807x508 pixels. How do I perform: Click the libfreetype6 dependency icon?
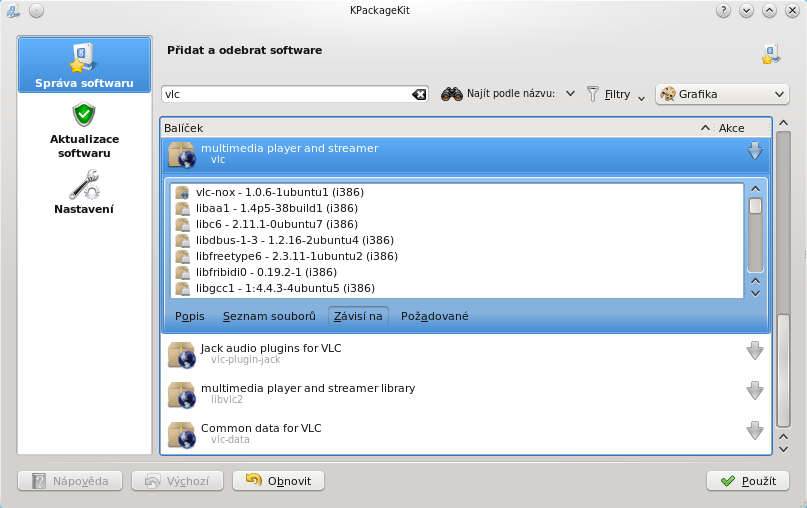coord(182,256)
